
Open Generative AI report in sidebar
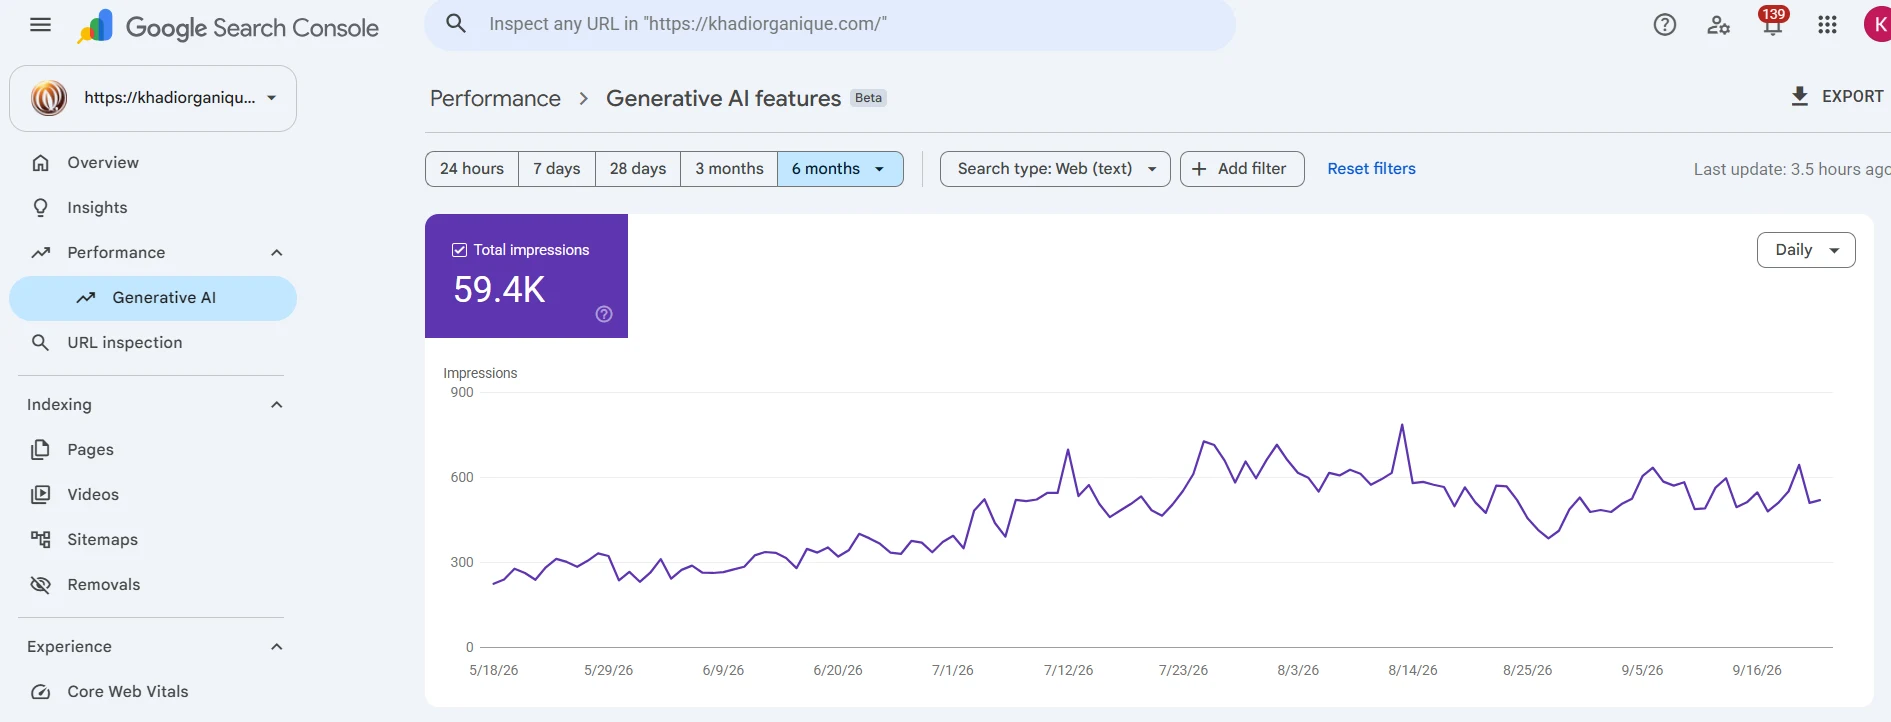[x=153, y=298]
